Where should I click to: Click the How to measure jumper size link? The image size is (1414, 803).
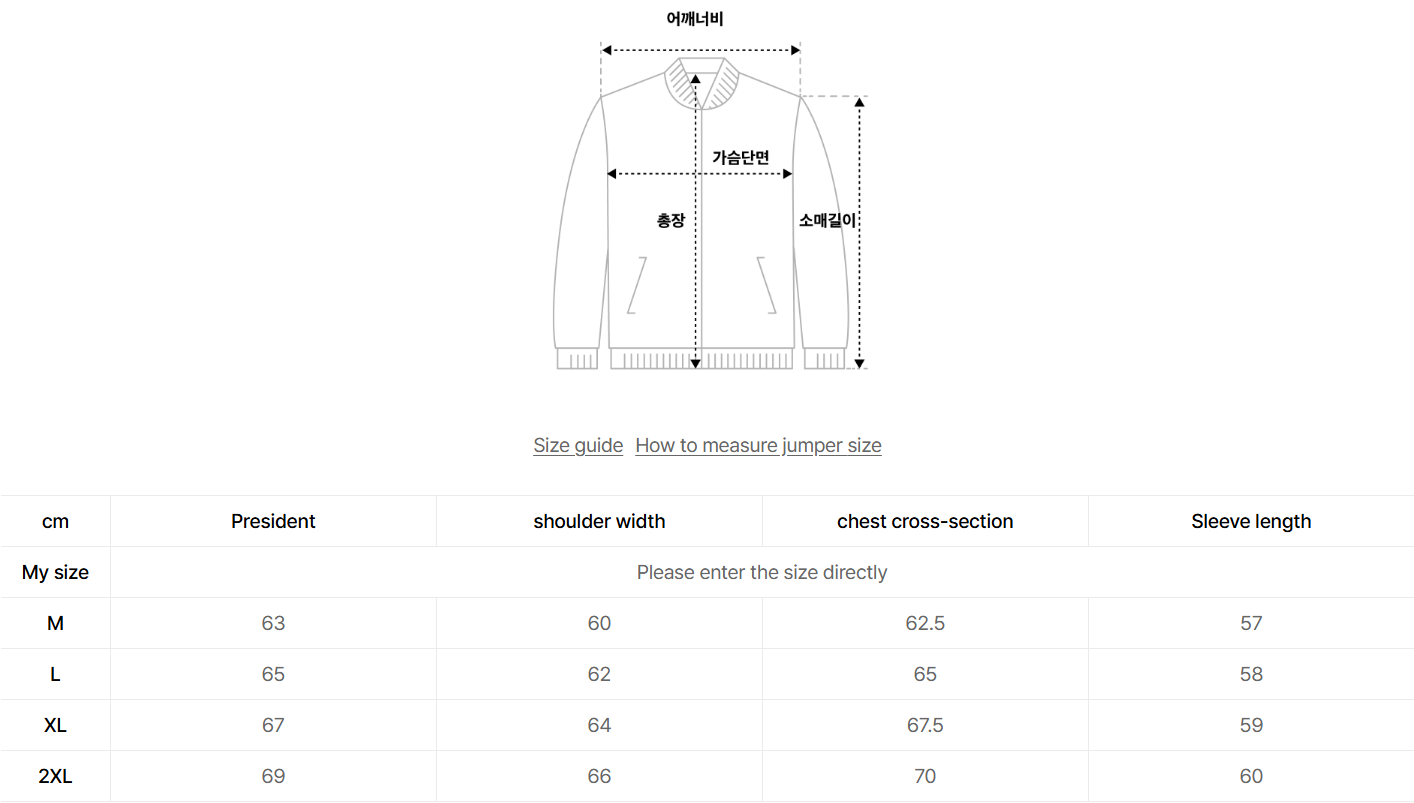click(758, 446)
